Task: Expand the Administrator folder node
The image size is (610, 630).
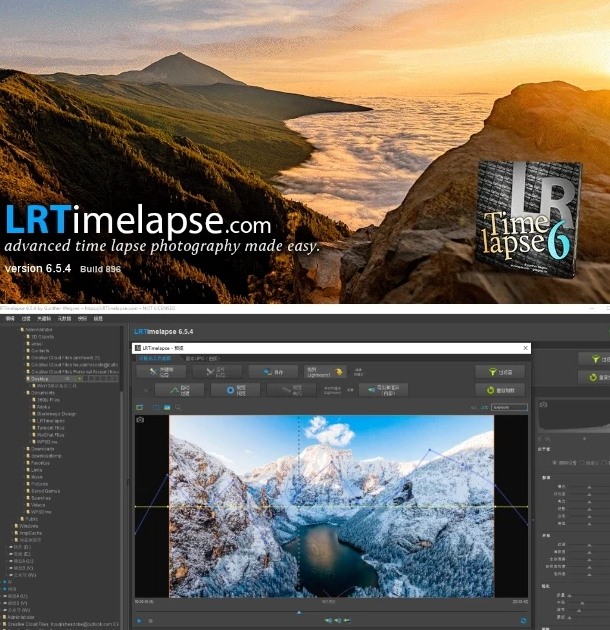Action: (18, 329)
